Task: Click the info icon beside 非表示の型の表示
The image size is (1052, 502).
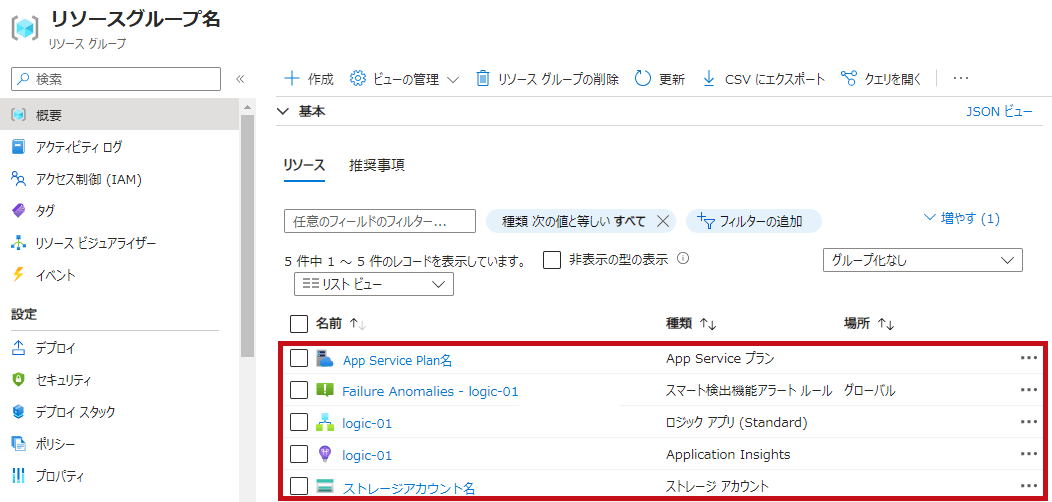Action: click(x=683, y=258)
